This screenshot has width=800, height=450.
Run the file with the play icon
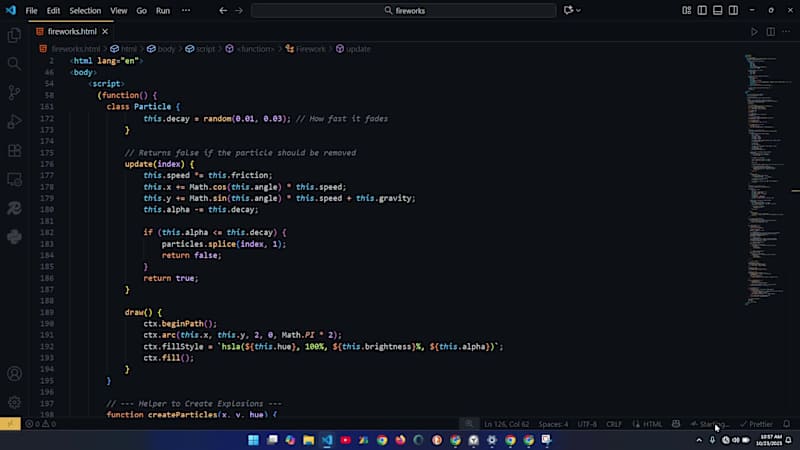coord(754,32)
